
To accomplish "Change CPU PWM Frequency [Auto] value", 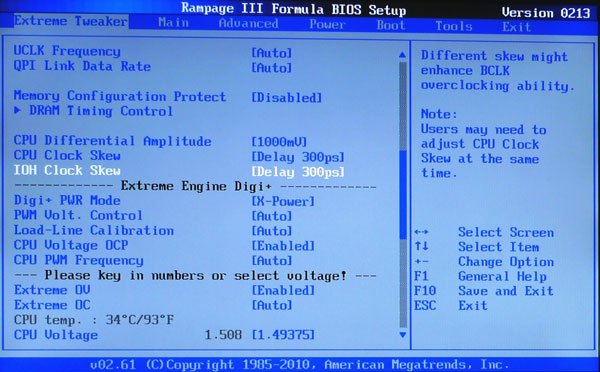I will click(x=271, y=261).
